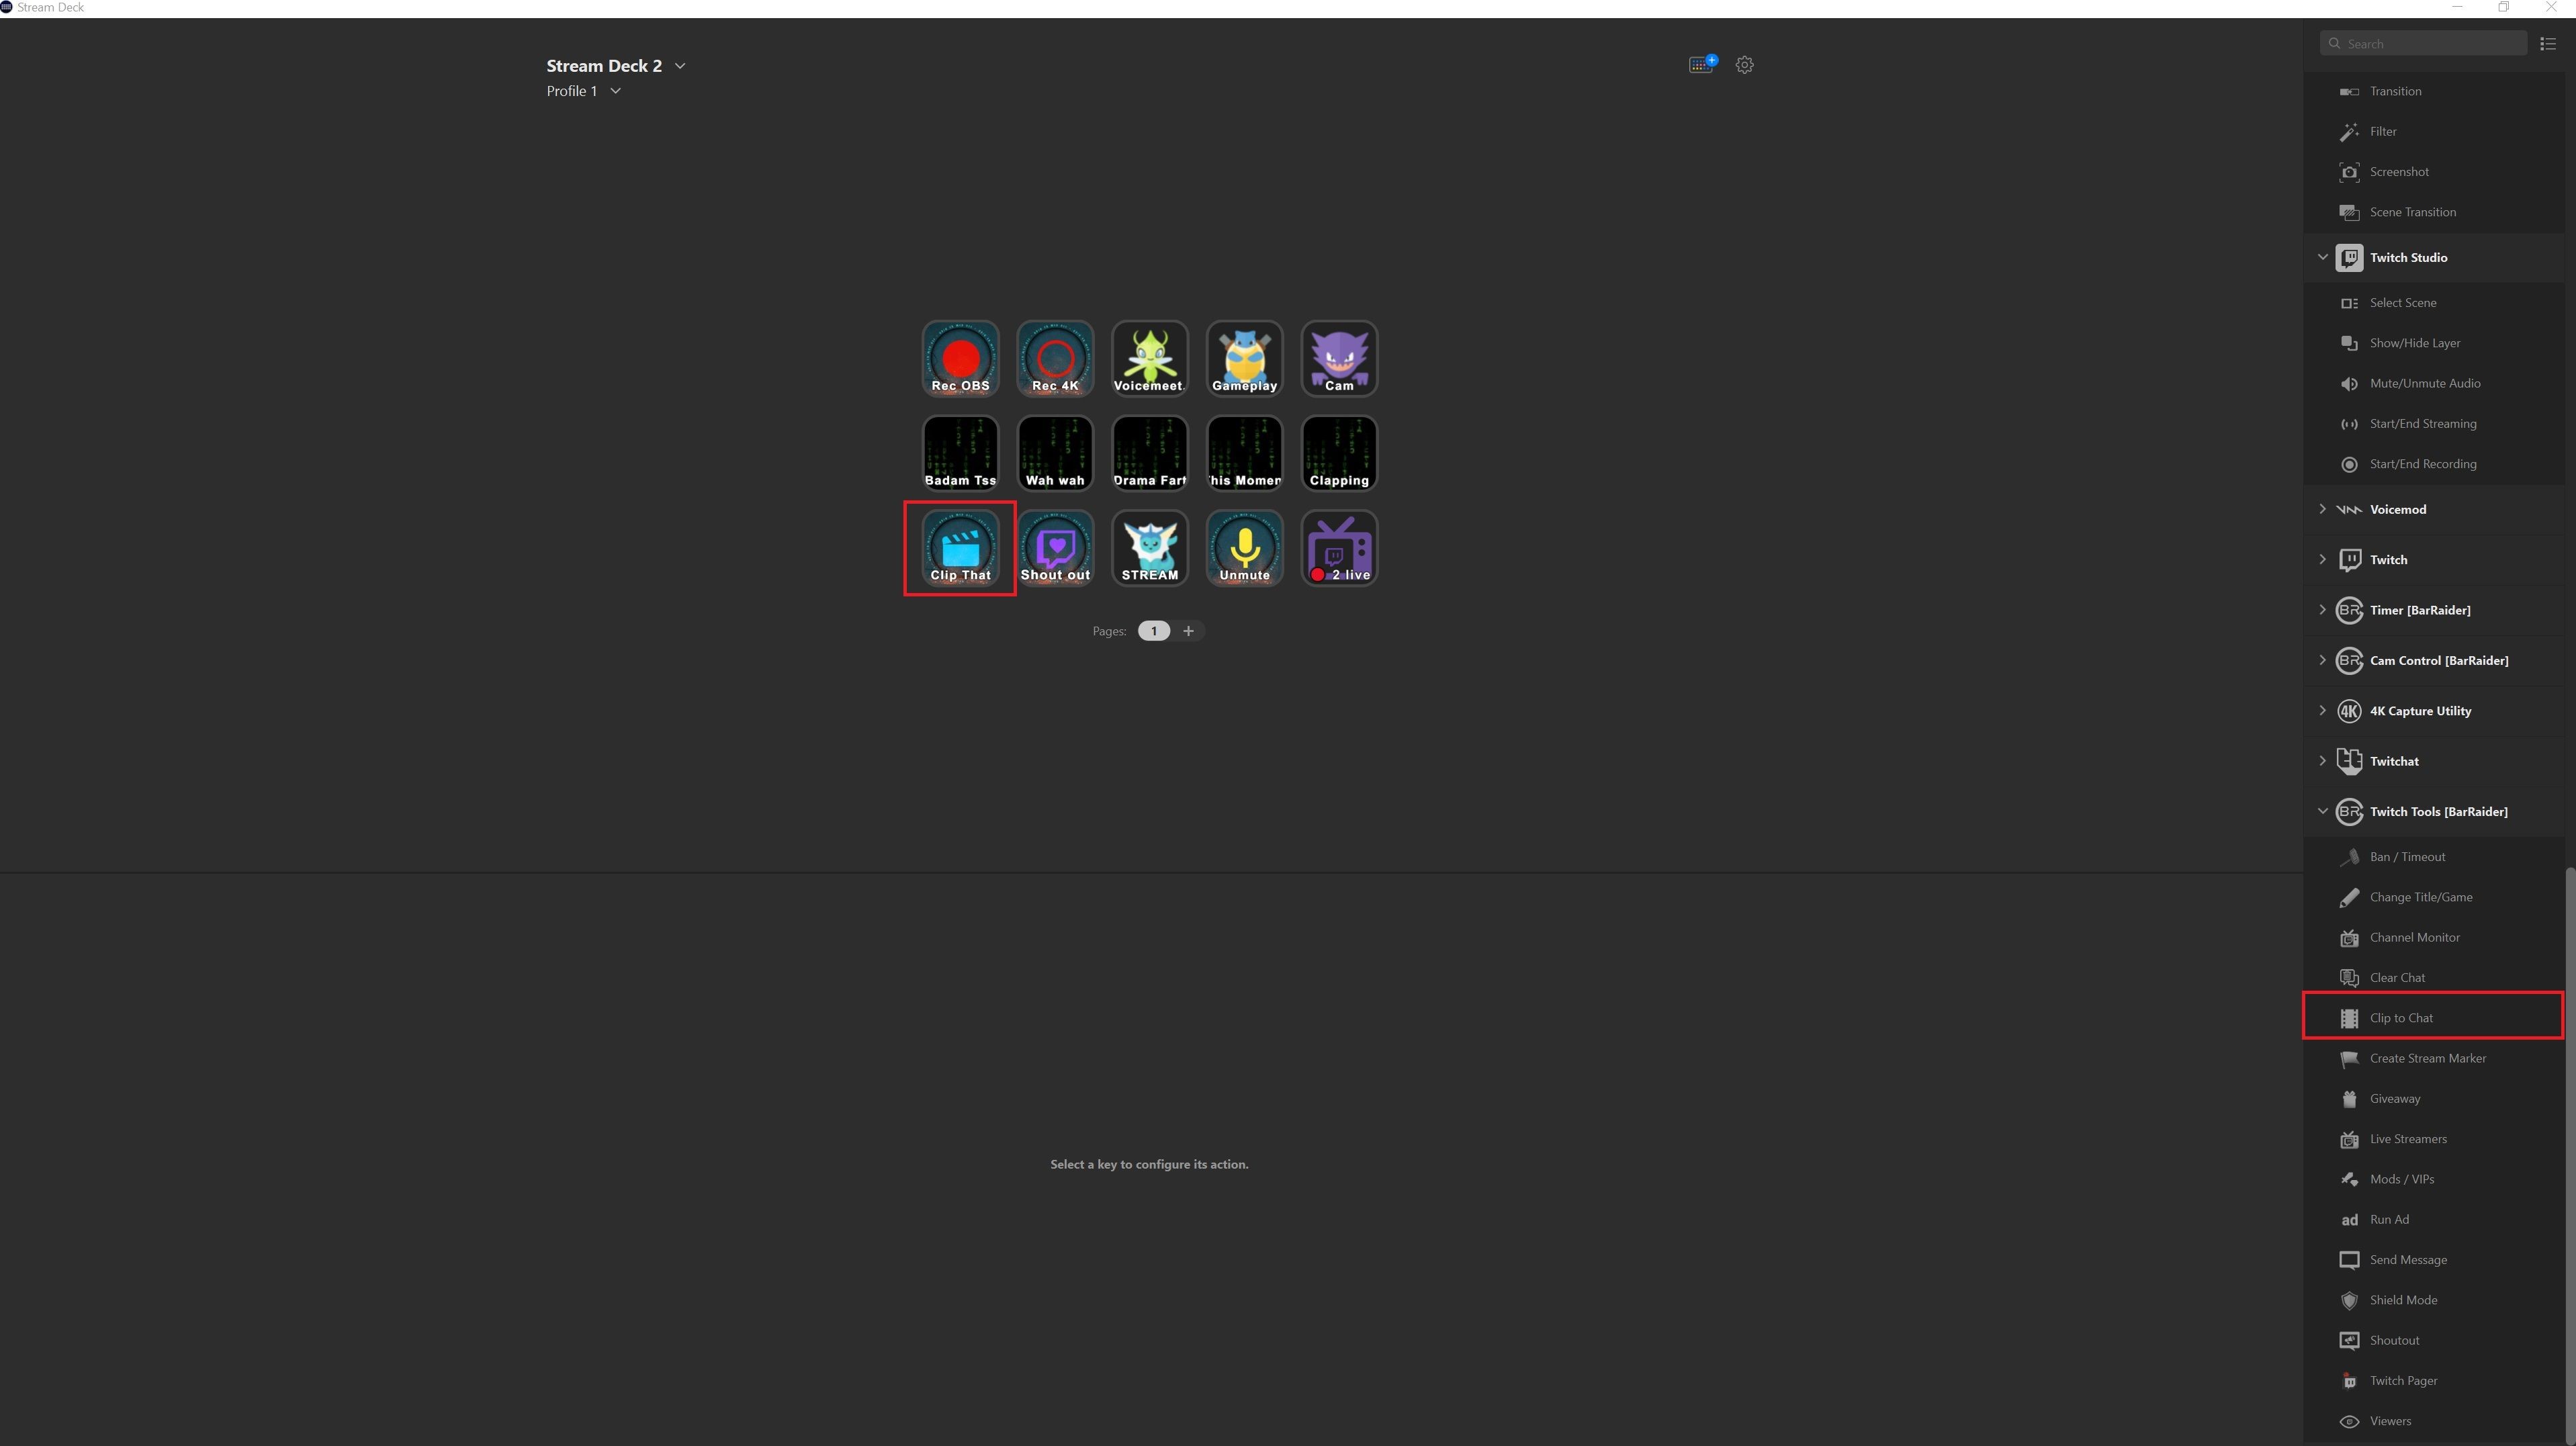Go to page 1
This screenshot has width=2576, height=1446.
(1153, 631)
